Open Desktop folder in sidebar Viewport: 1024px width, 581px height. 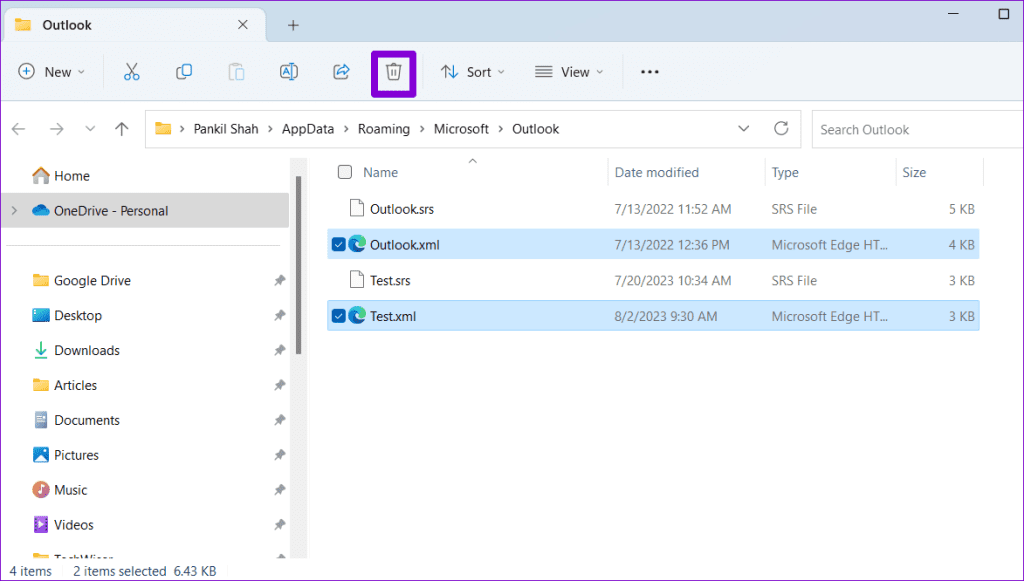click(67, 315)
